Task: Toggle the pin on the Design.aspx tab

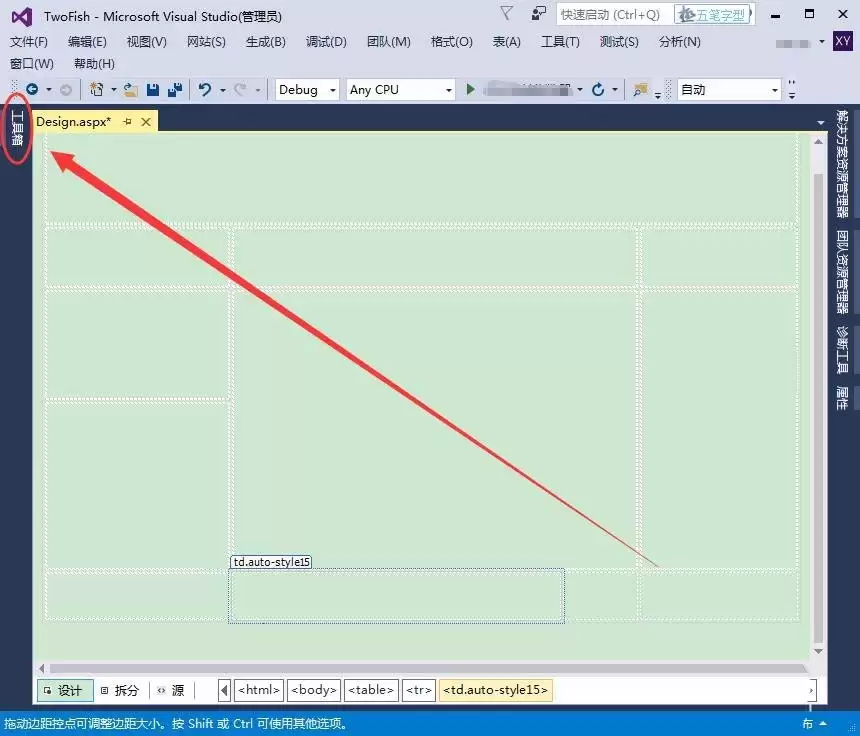Action: pos(128,121)
